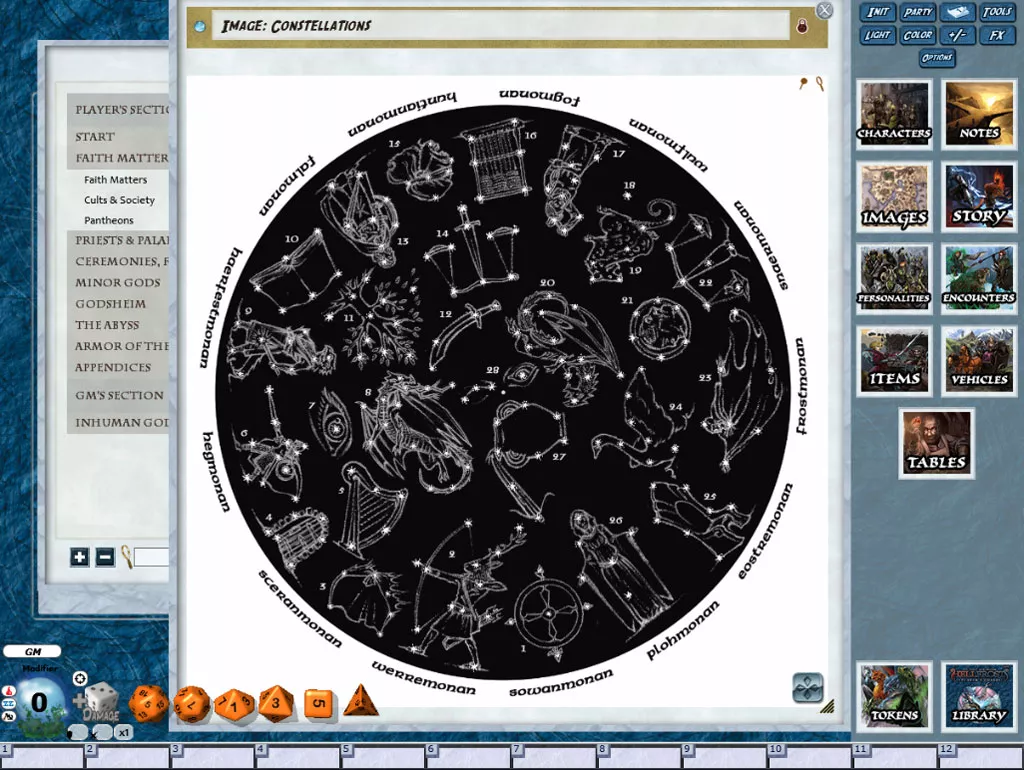Open the Tables sidebar panel

tap(936, 443)
